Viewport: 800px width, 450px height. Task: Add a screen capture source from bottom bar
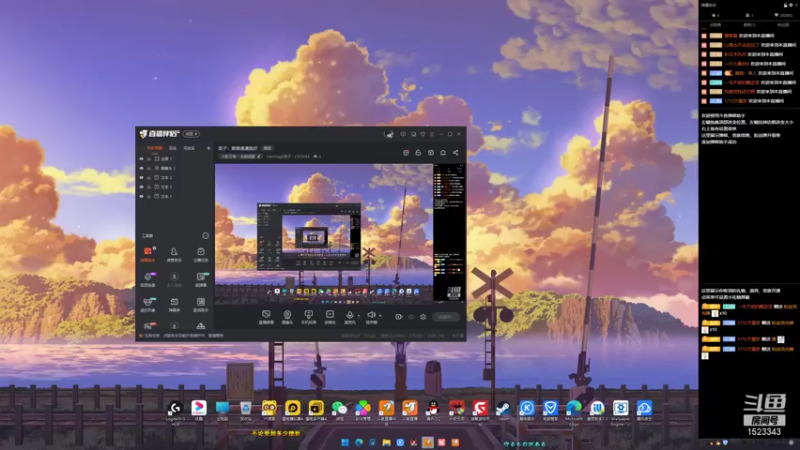point(266,316)
